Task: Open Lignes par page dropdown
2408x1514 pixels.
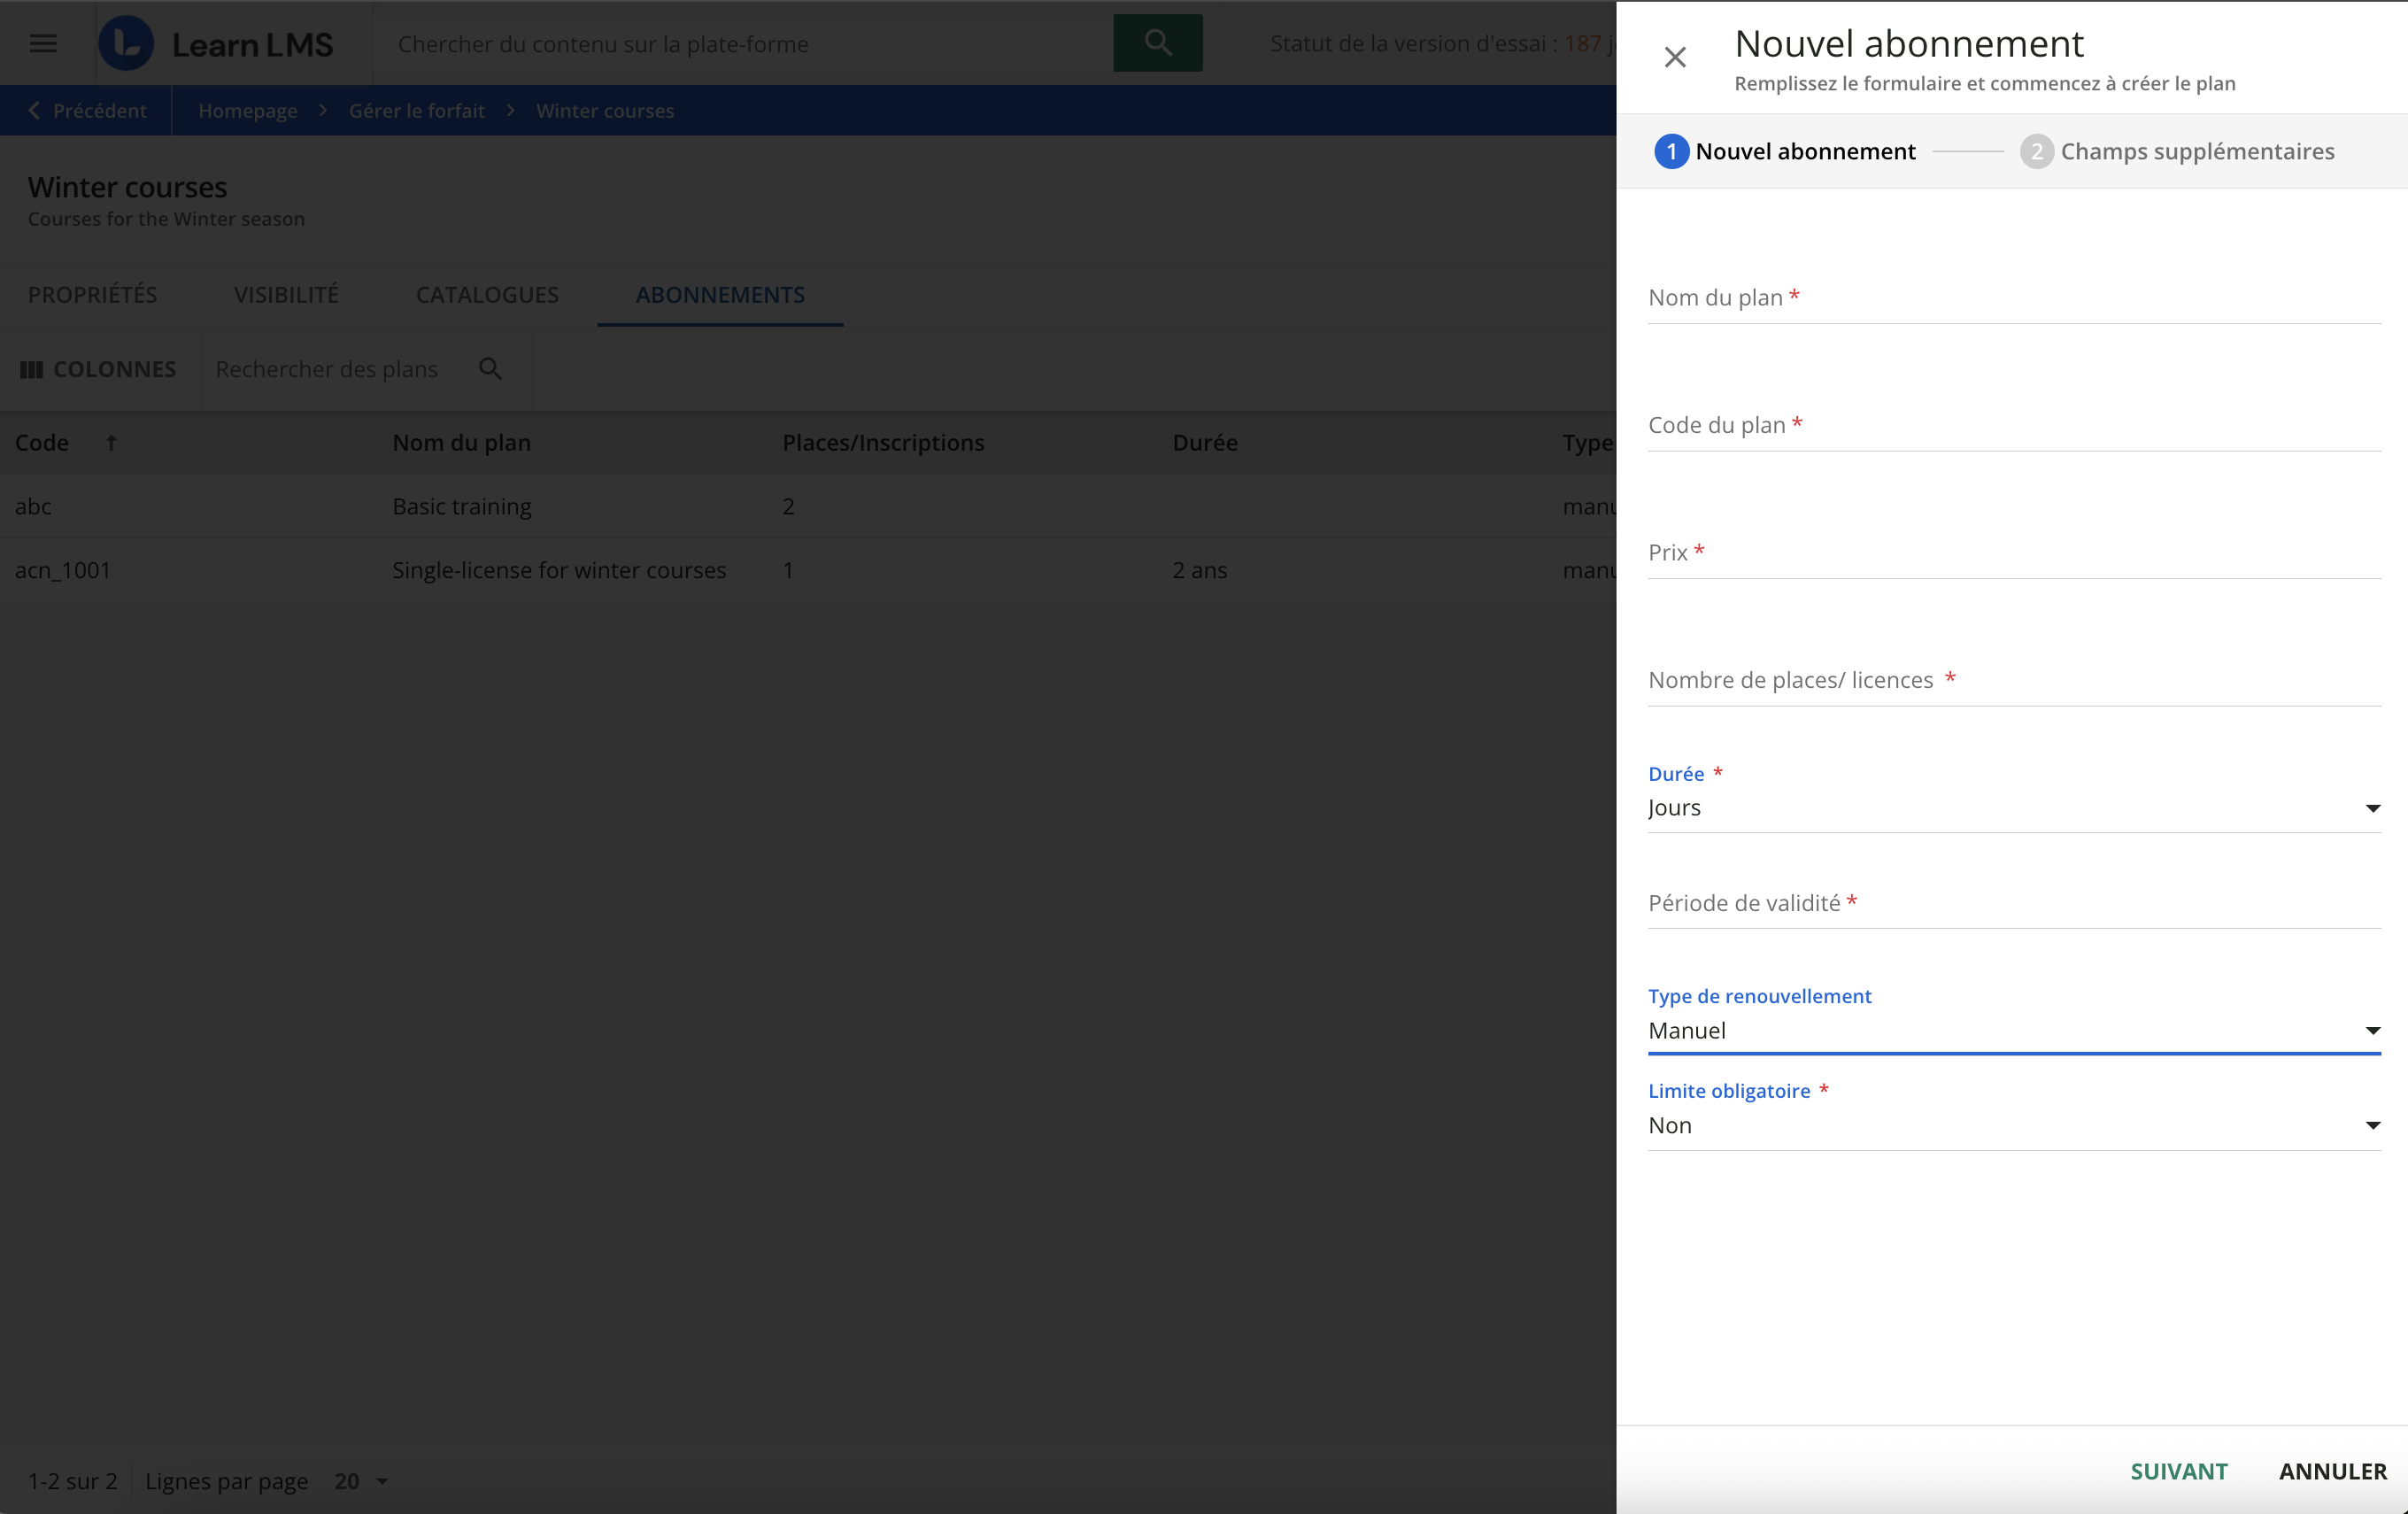Action: tap(361, 1481)
